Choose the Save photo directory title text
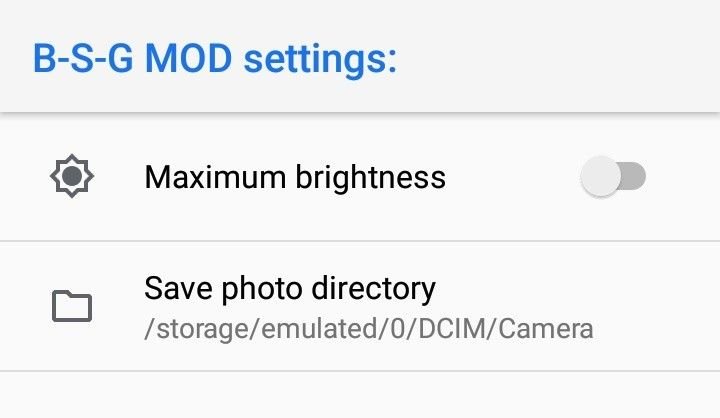Viewport: 720px width, 418px height. [x=290, y=289]
